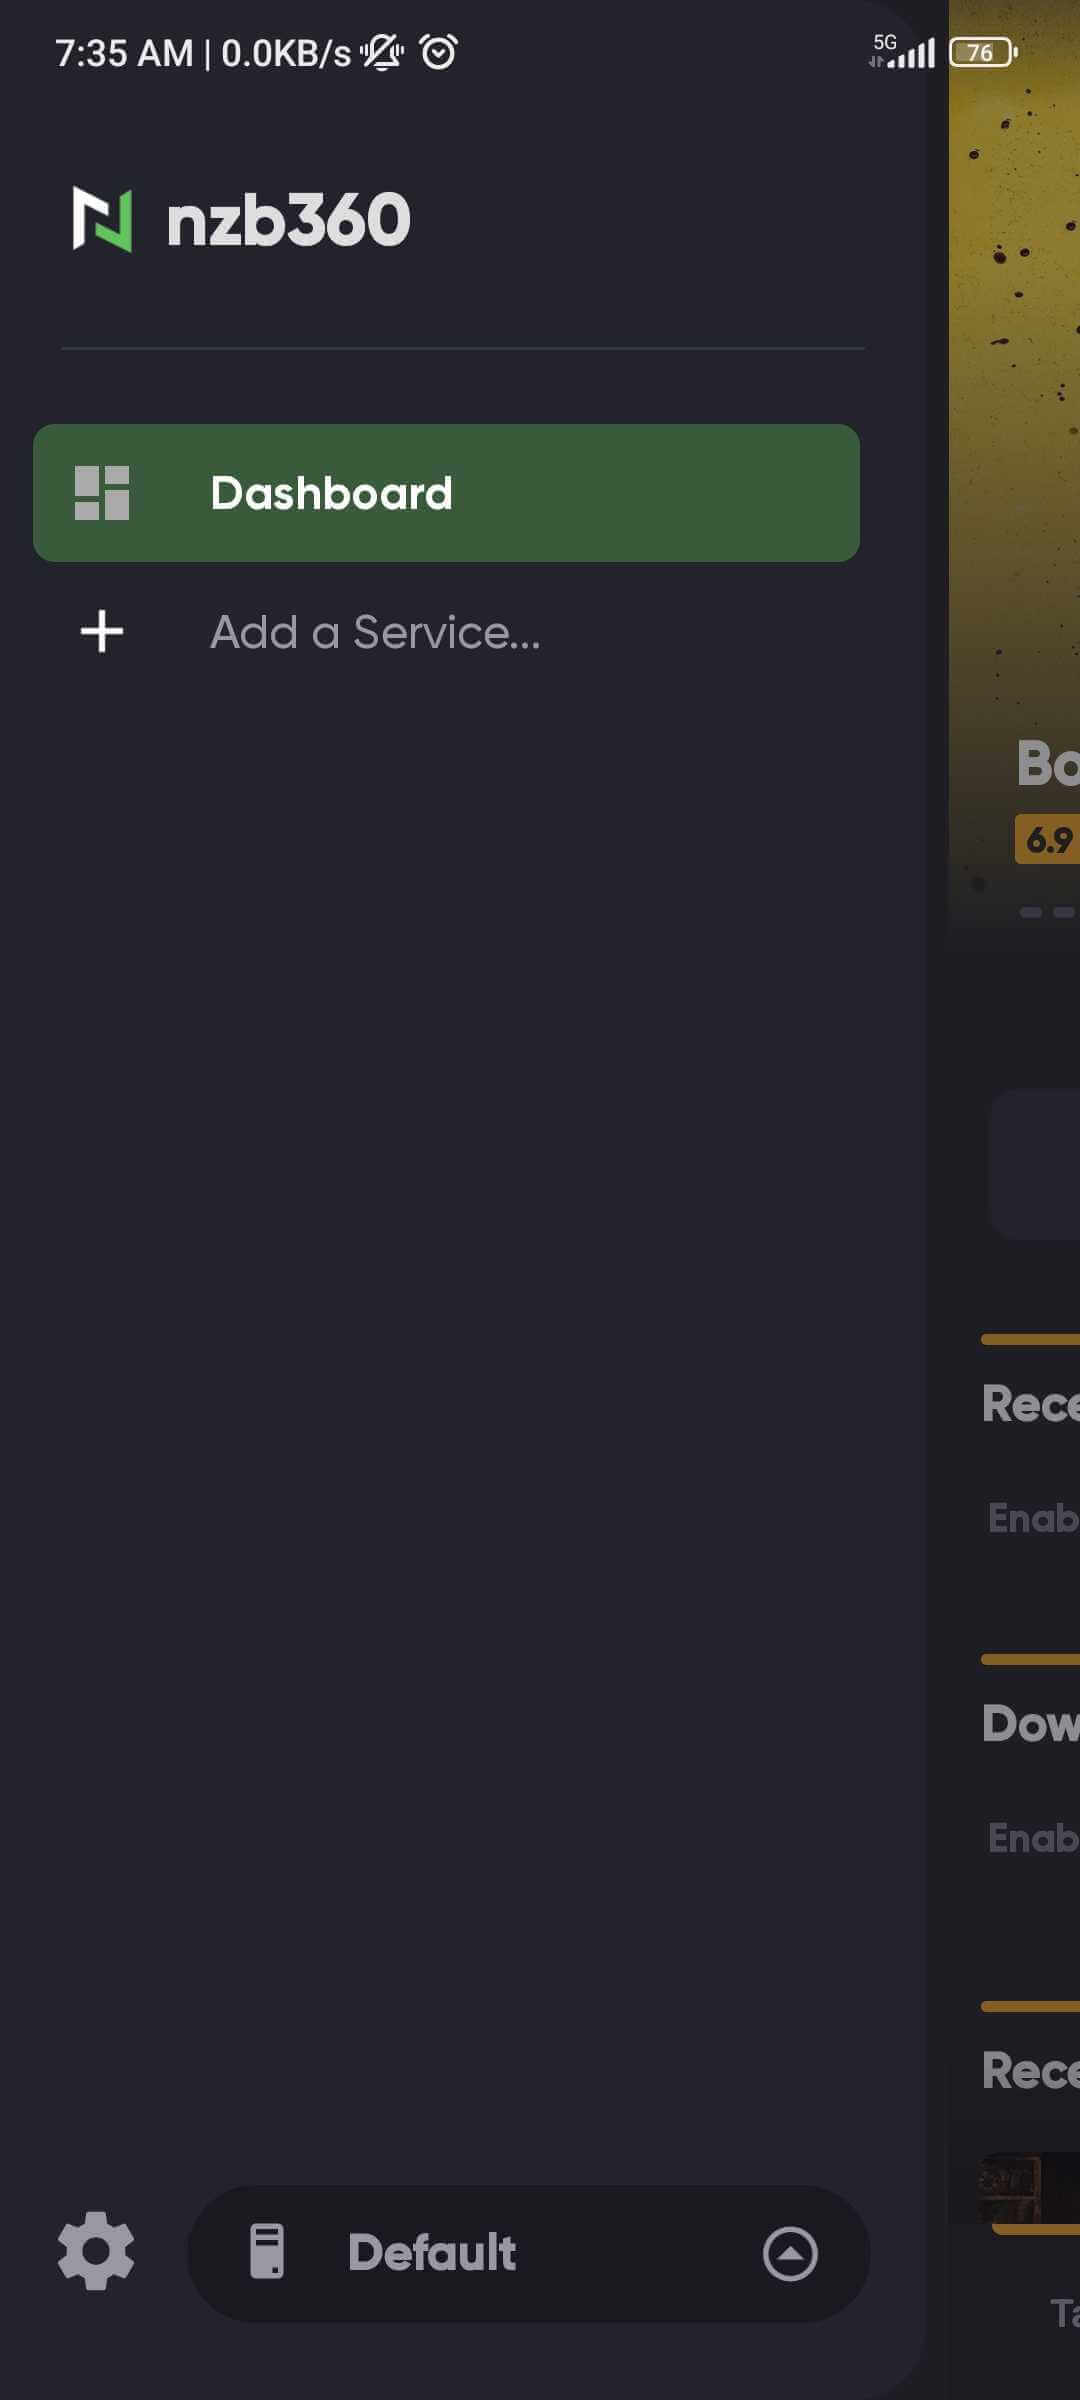The height and width of the screenshot is (2400, 1080).
Task: Tap the server icon beside Default
Action: pyautogui.click(x=267, y=2252)
